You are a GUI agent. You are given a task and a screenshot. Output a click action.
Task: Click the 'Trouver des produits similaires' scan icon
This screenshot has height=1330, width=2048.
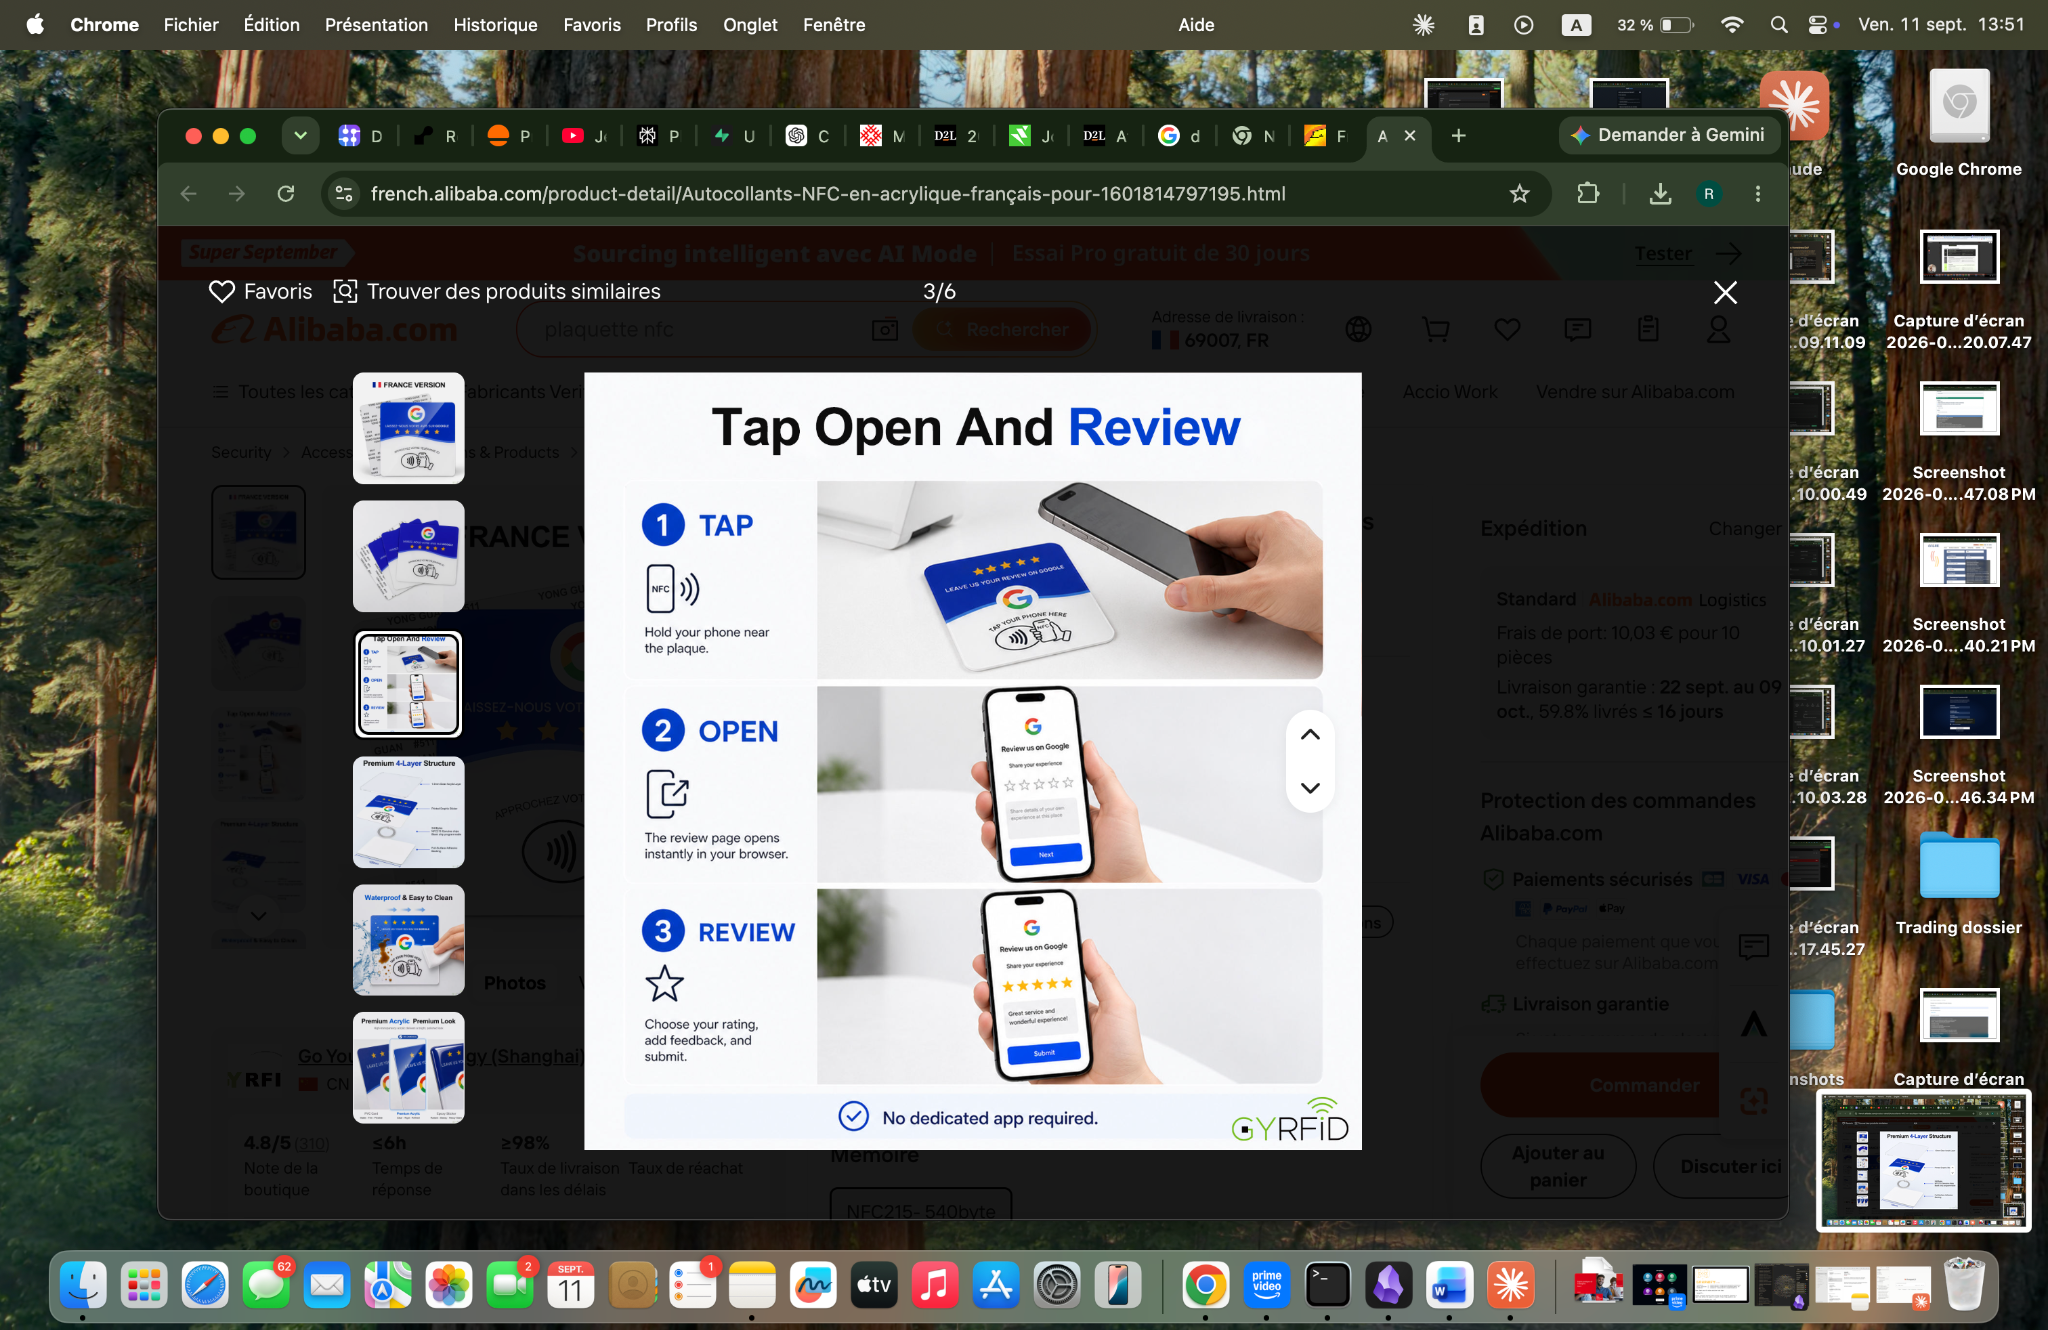point(345,291)
